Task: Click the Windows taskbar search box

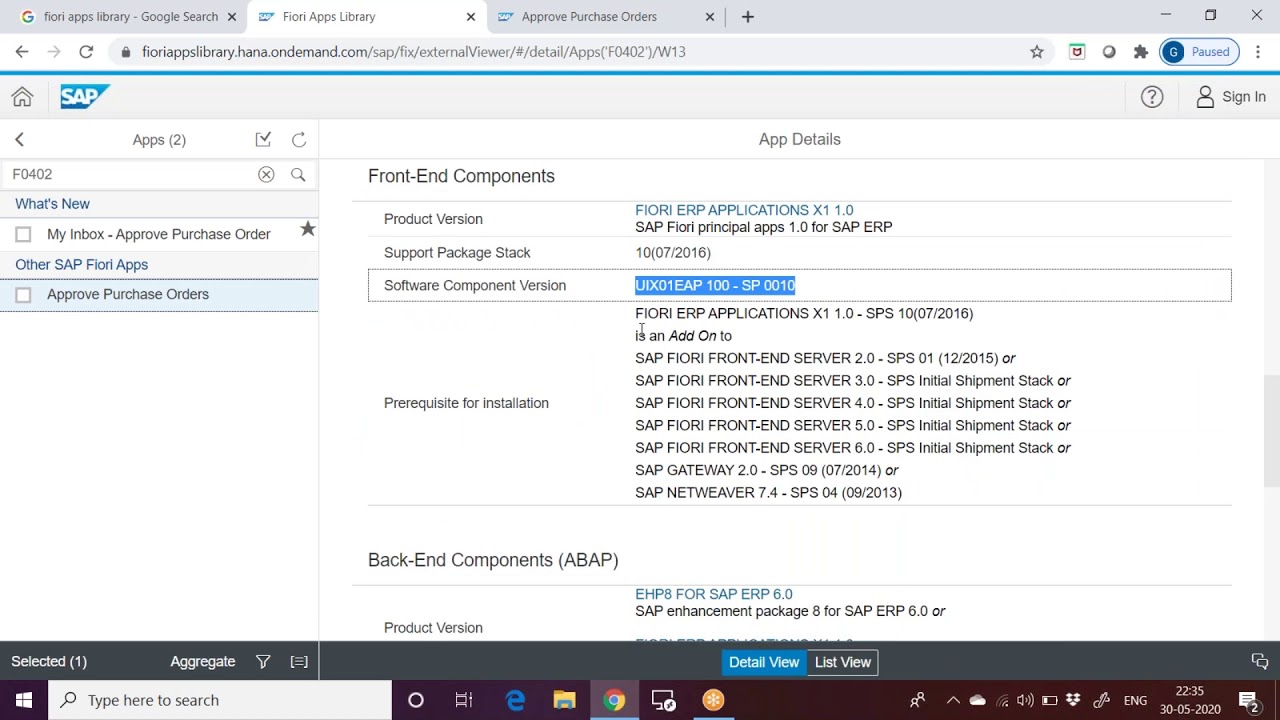Action: (x=220, y=700)
